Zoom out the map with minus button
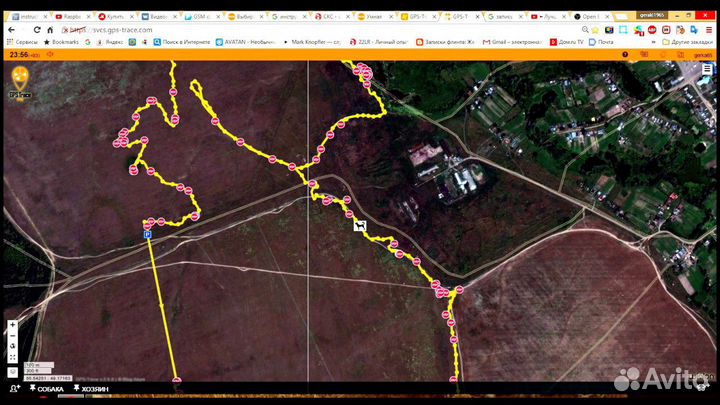 coord(12,336)
